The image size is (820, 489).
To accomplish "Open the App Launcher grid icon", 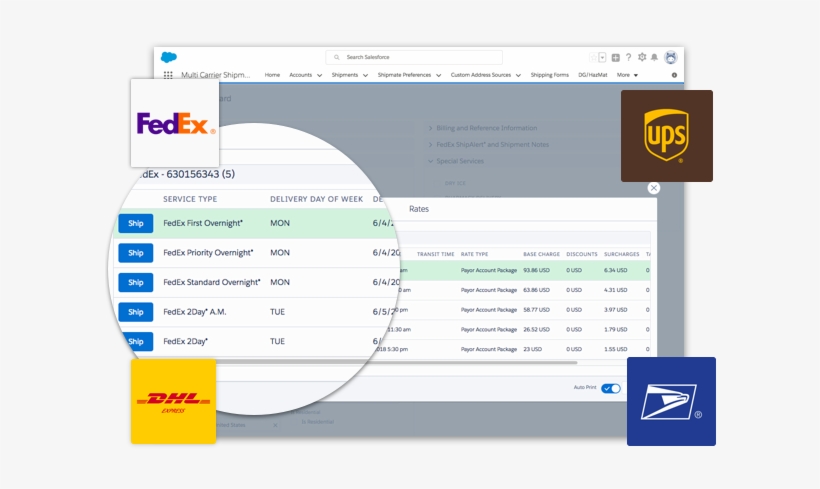I will coord(168,75).
